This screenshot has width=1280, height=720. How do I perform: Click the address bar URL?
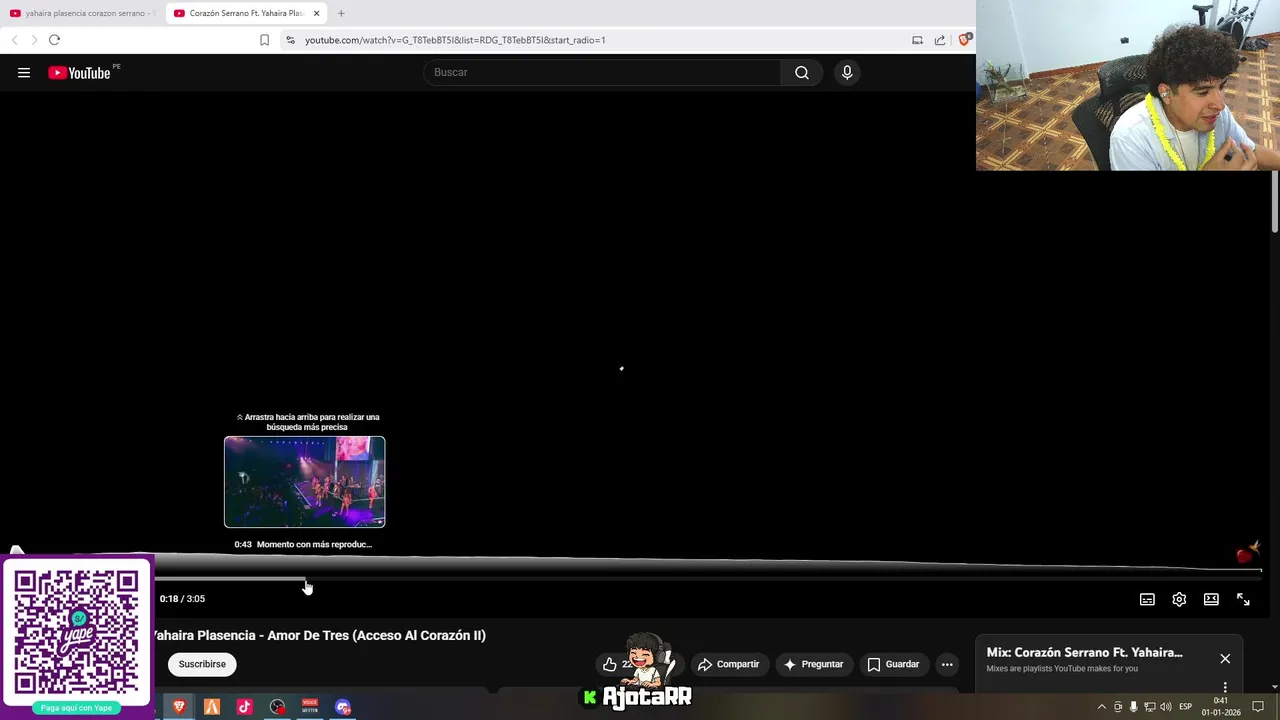click(455, 40)
